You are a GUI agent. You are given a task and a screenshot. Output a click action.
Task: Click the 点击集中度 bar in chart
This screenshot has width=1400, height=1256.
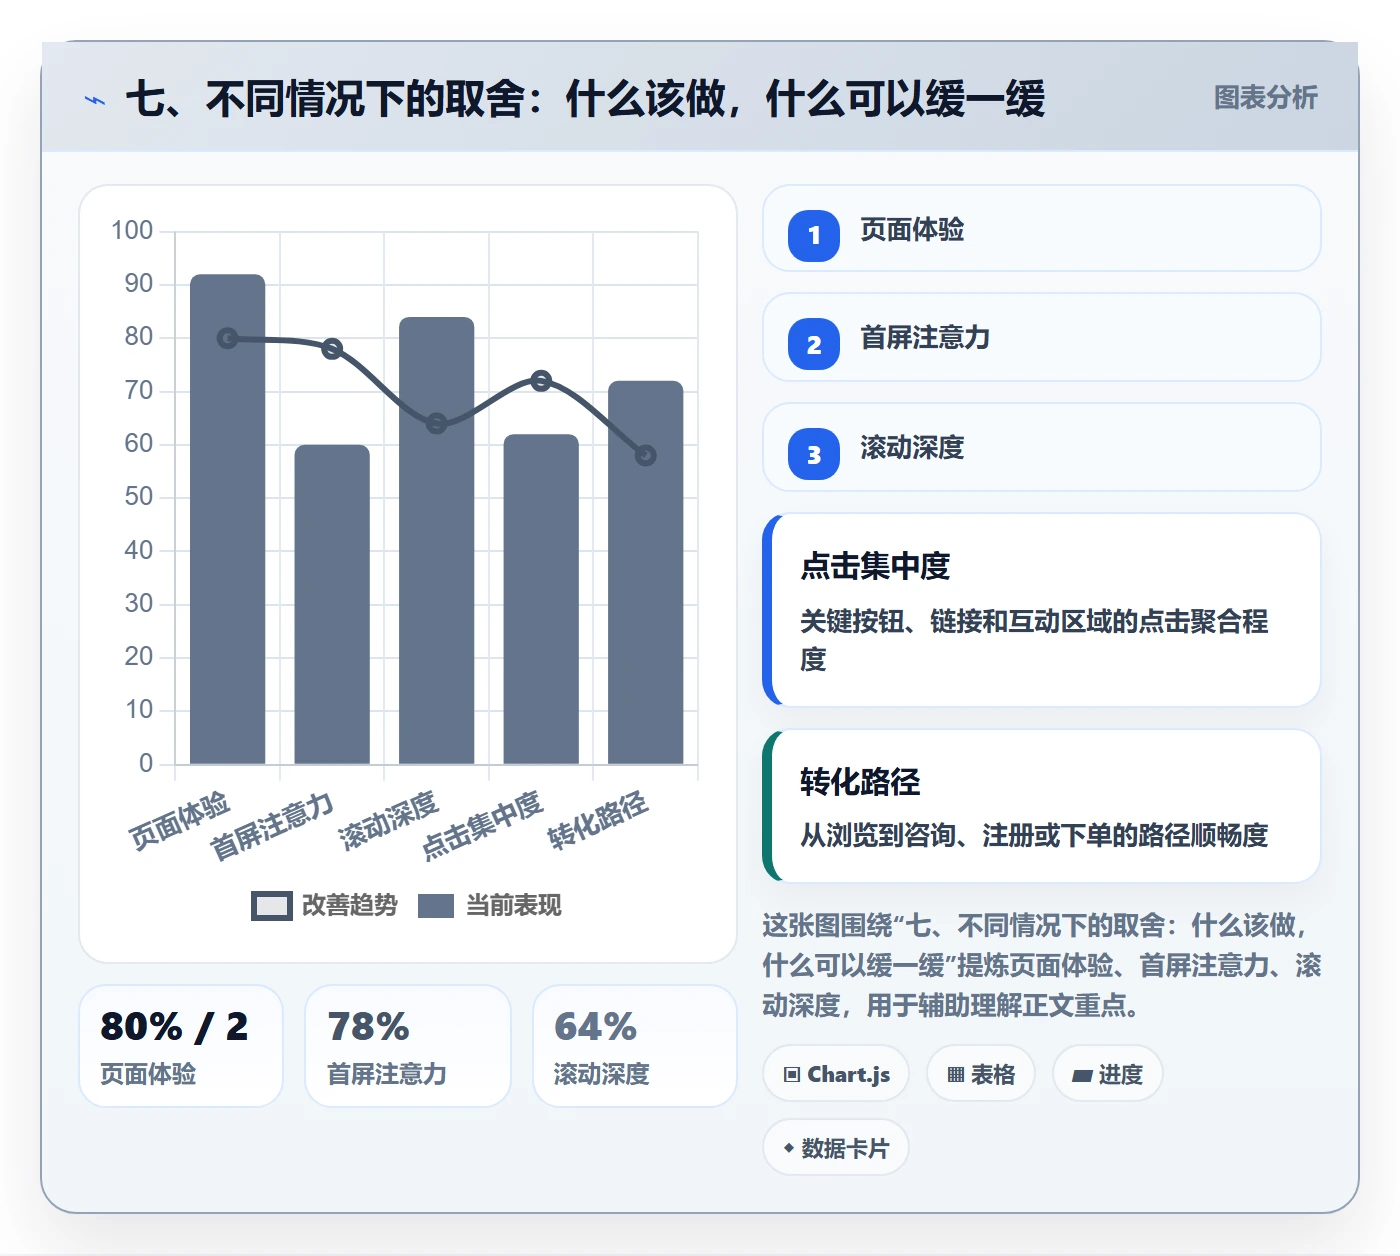click(541, 599)
